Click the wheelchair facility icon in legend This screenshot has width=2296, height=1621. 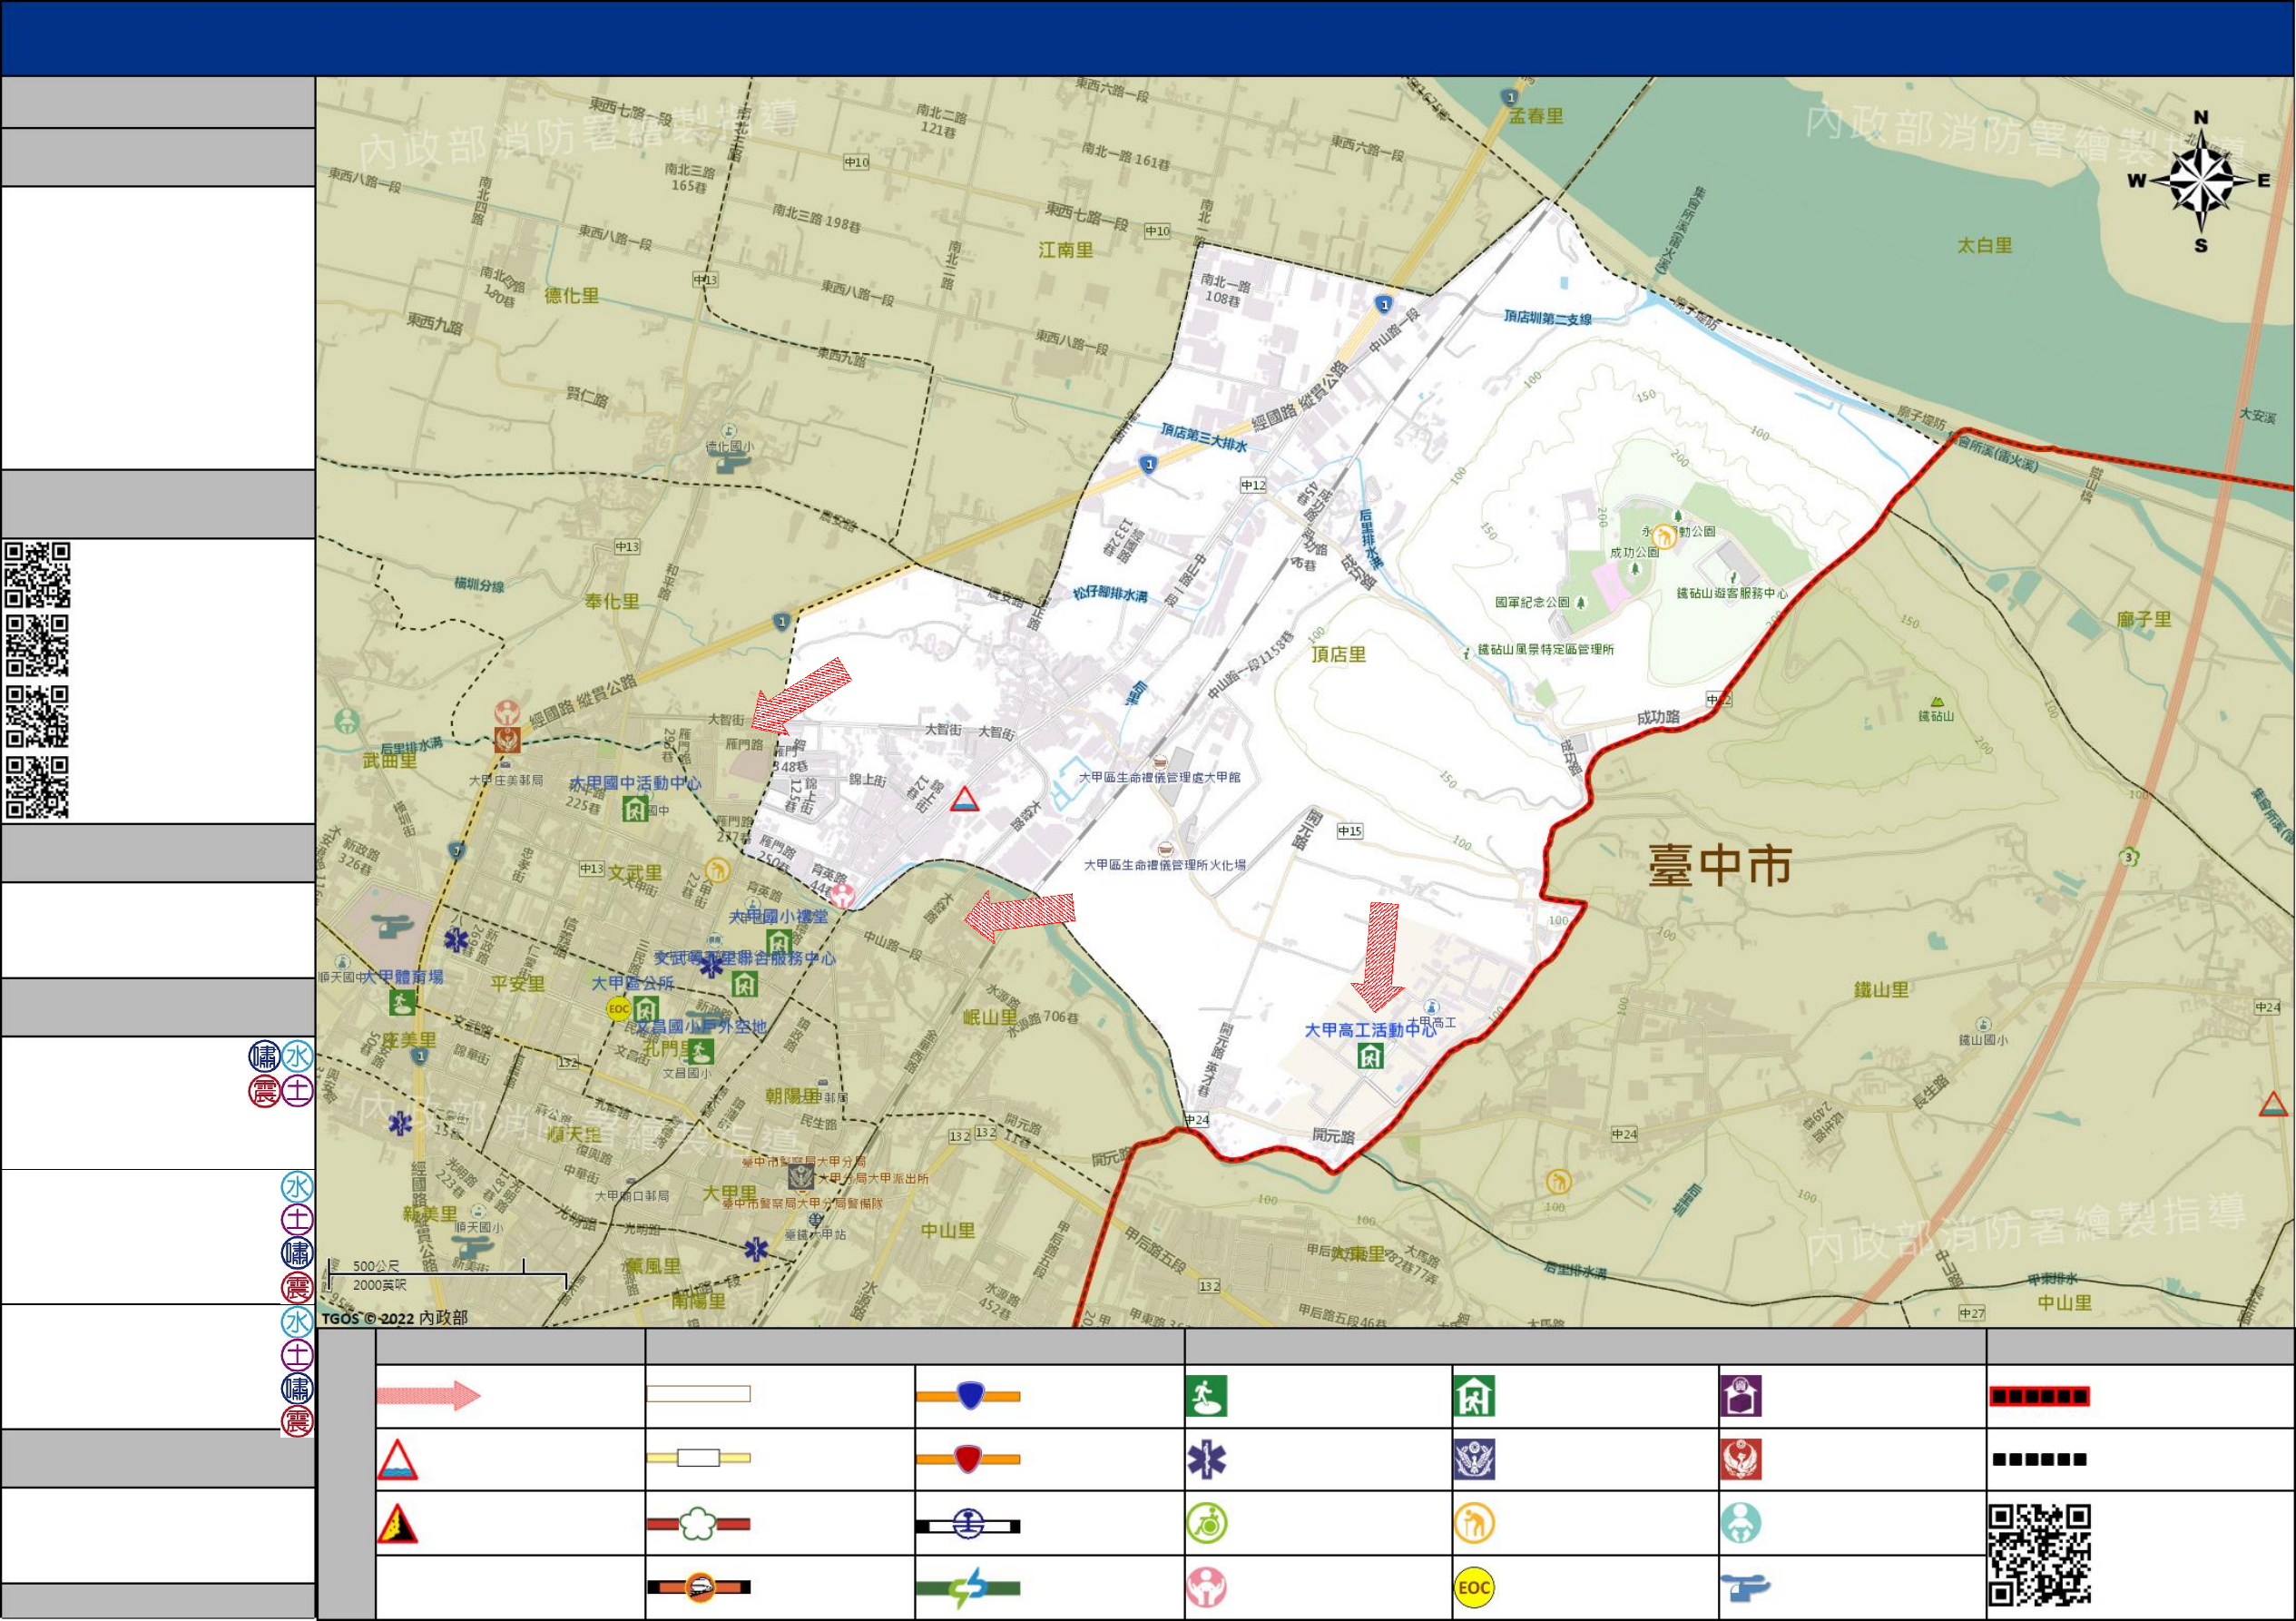[1207, 1524]
